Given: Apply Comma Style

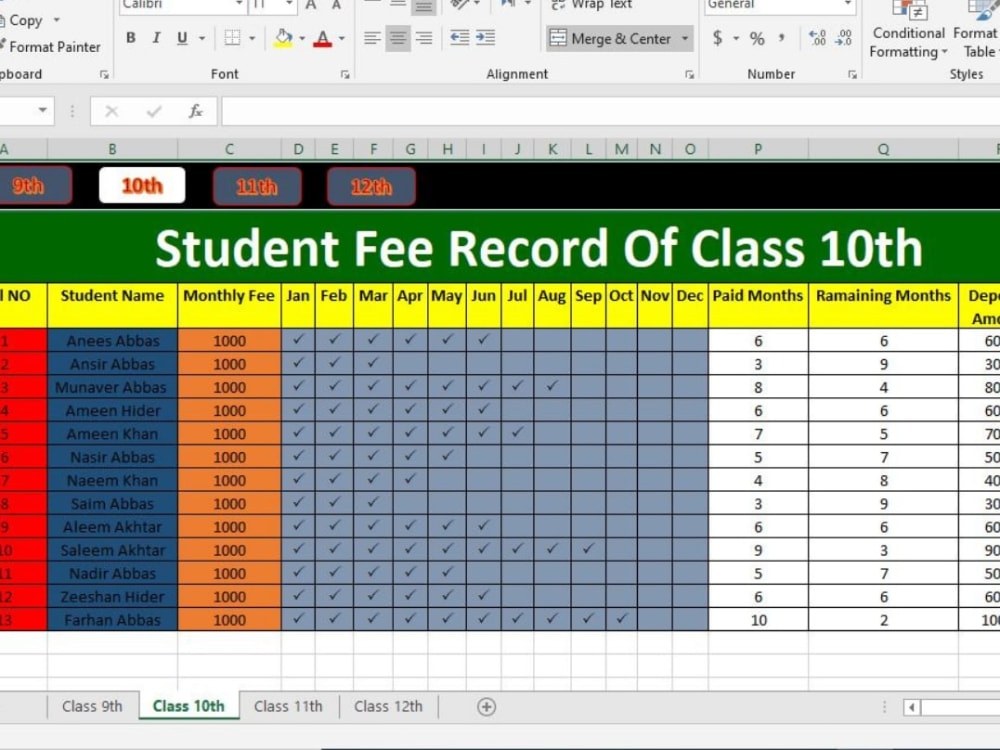Looking at the screenshot, I should coord(781,38).
